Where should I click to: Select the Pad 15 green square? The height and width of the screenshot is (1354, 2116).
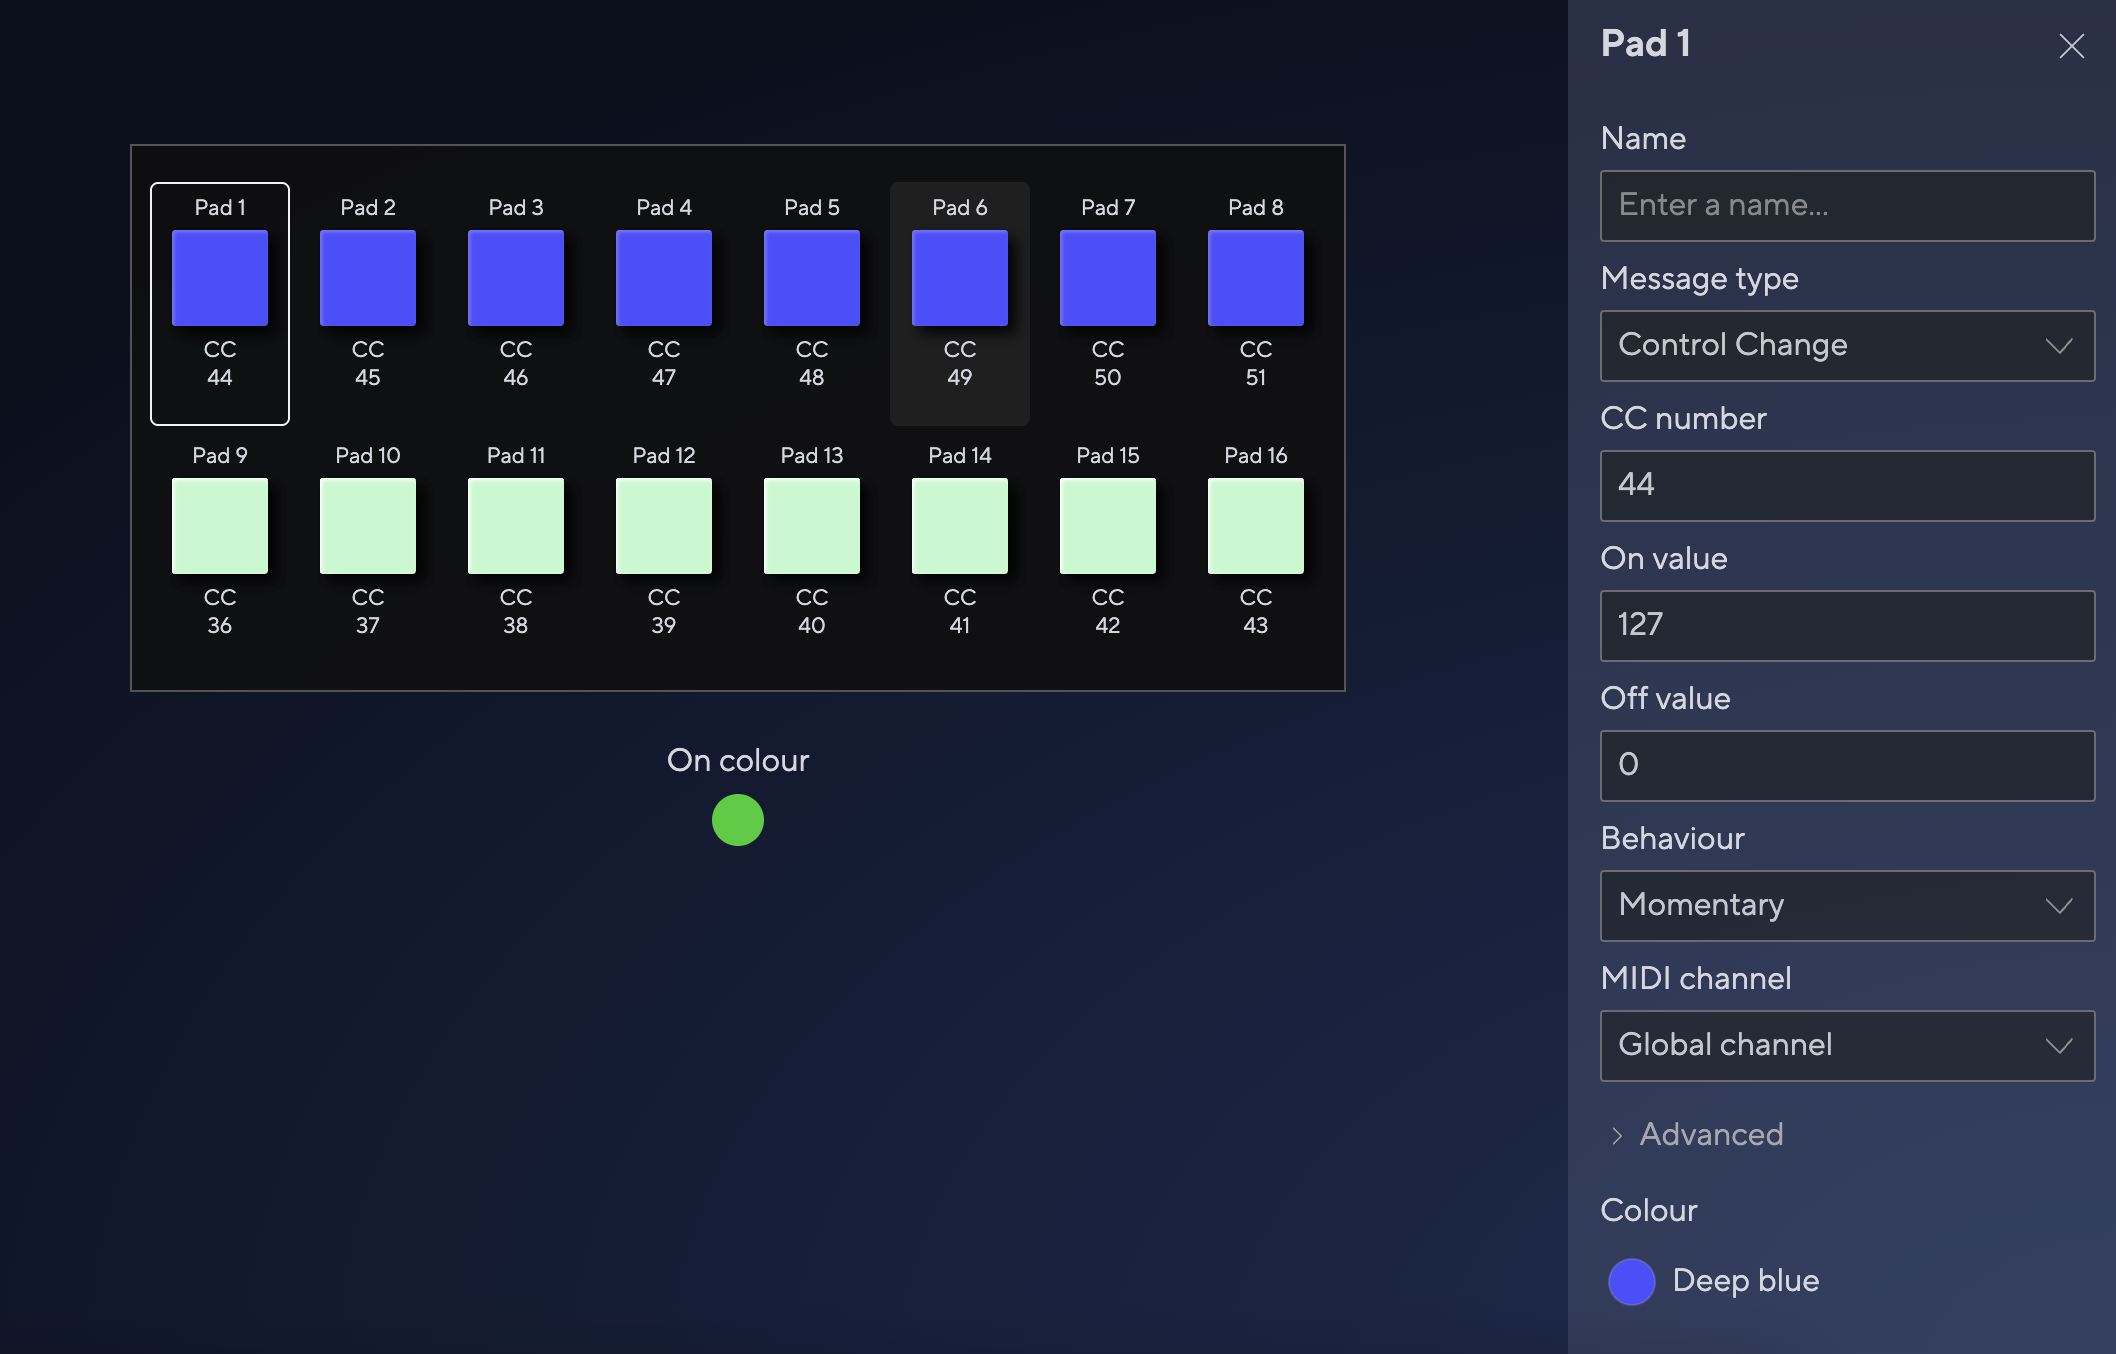1108,526
